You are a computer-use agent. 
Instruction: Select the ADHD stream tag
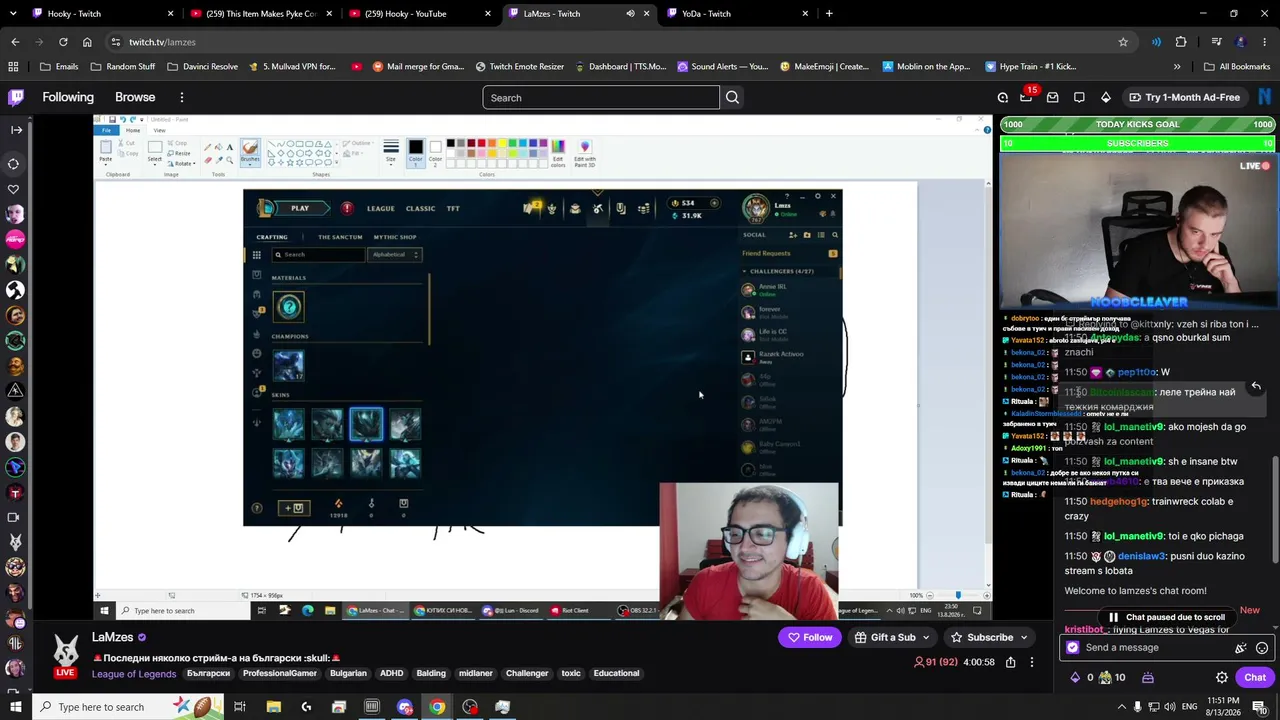391,673
